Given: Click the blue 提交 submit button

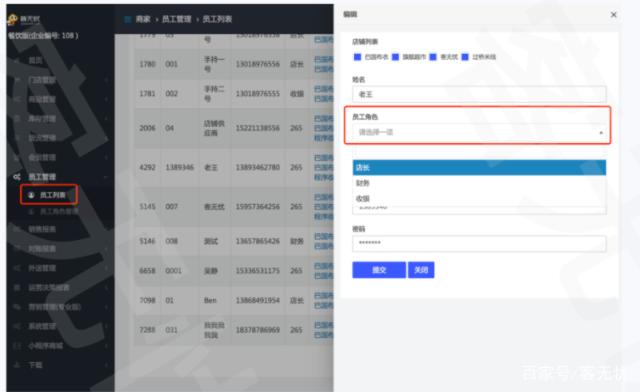Looking at the screenshot, I should tap(379, 270).
